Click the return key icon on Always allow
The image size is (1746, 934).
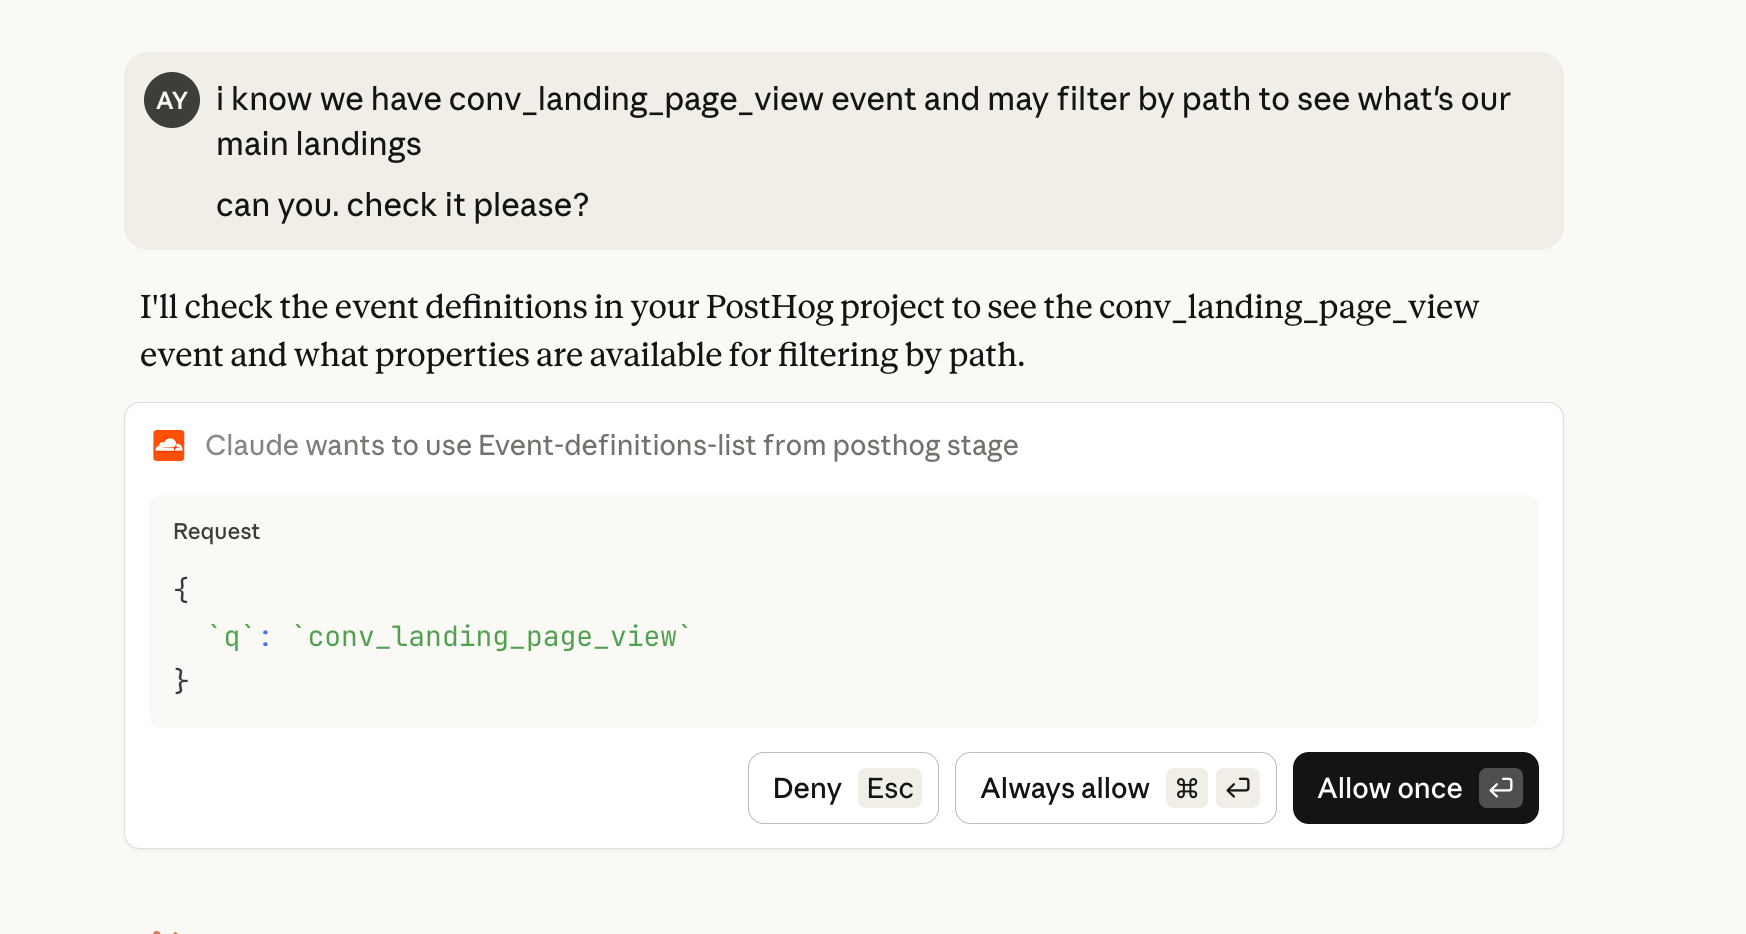tap(1237, 789)
